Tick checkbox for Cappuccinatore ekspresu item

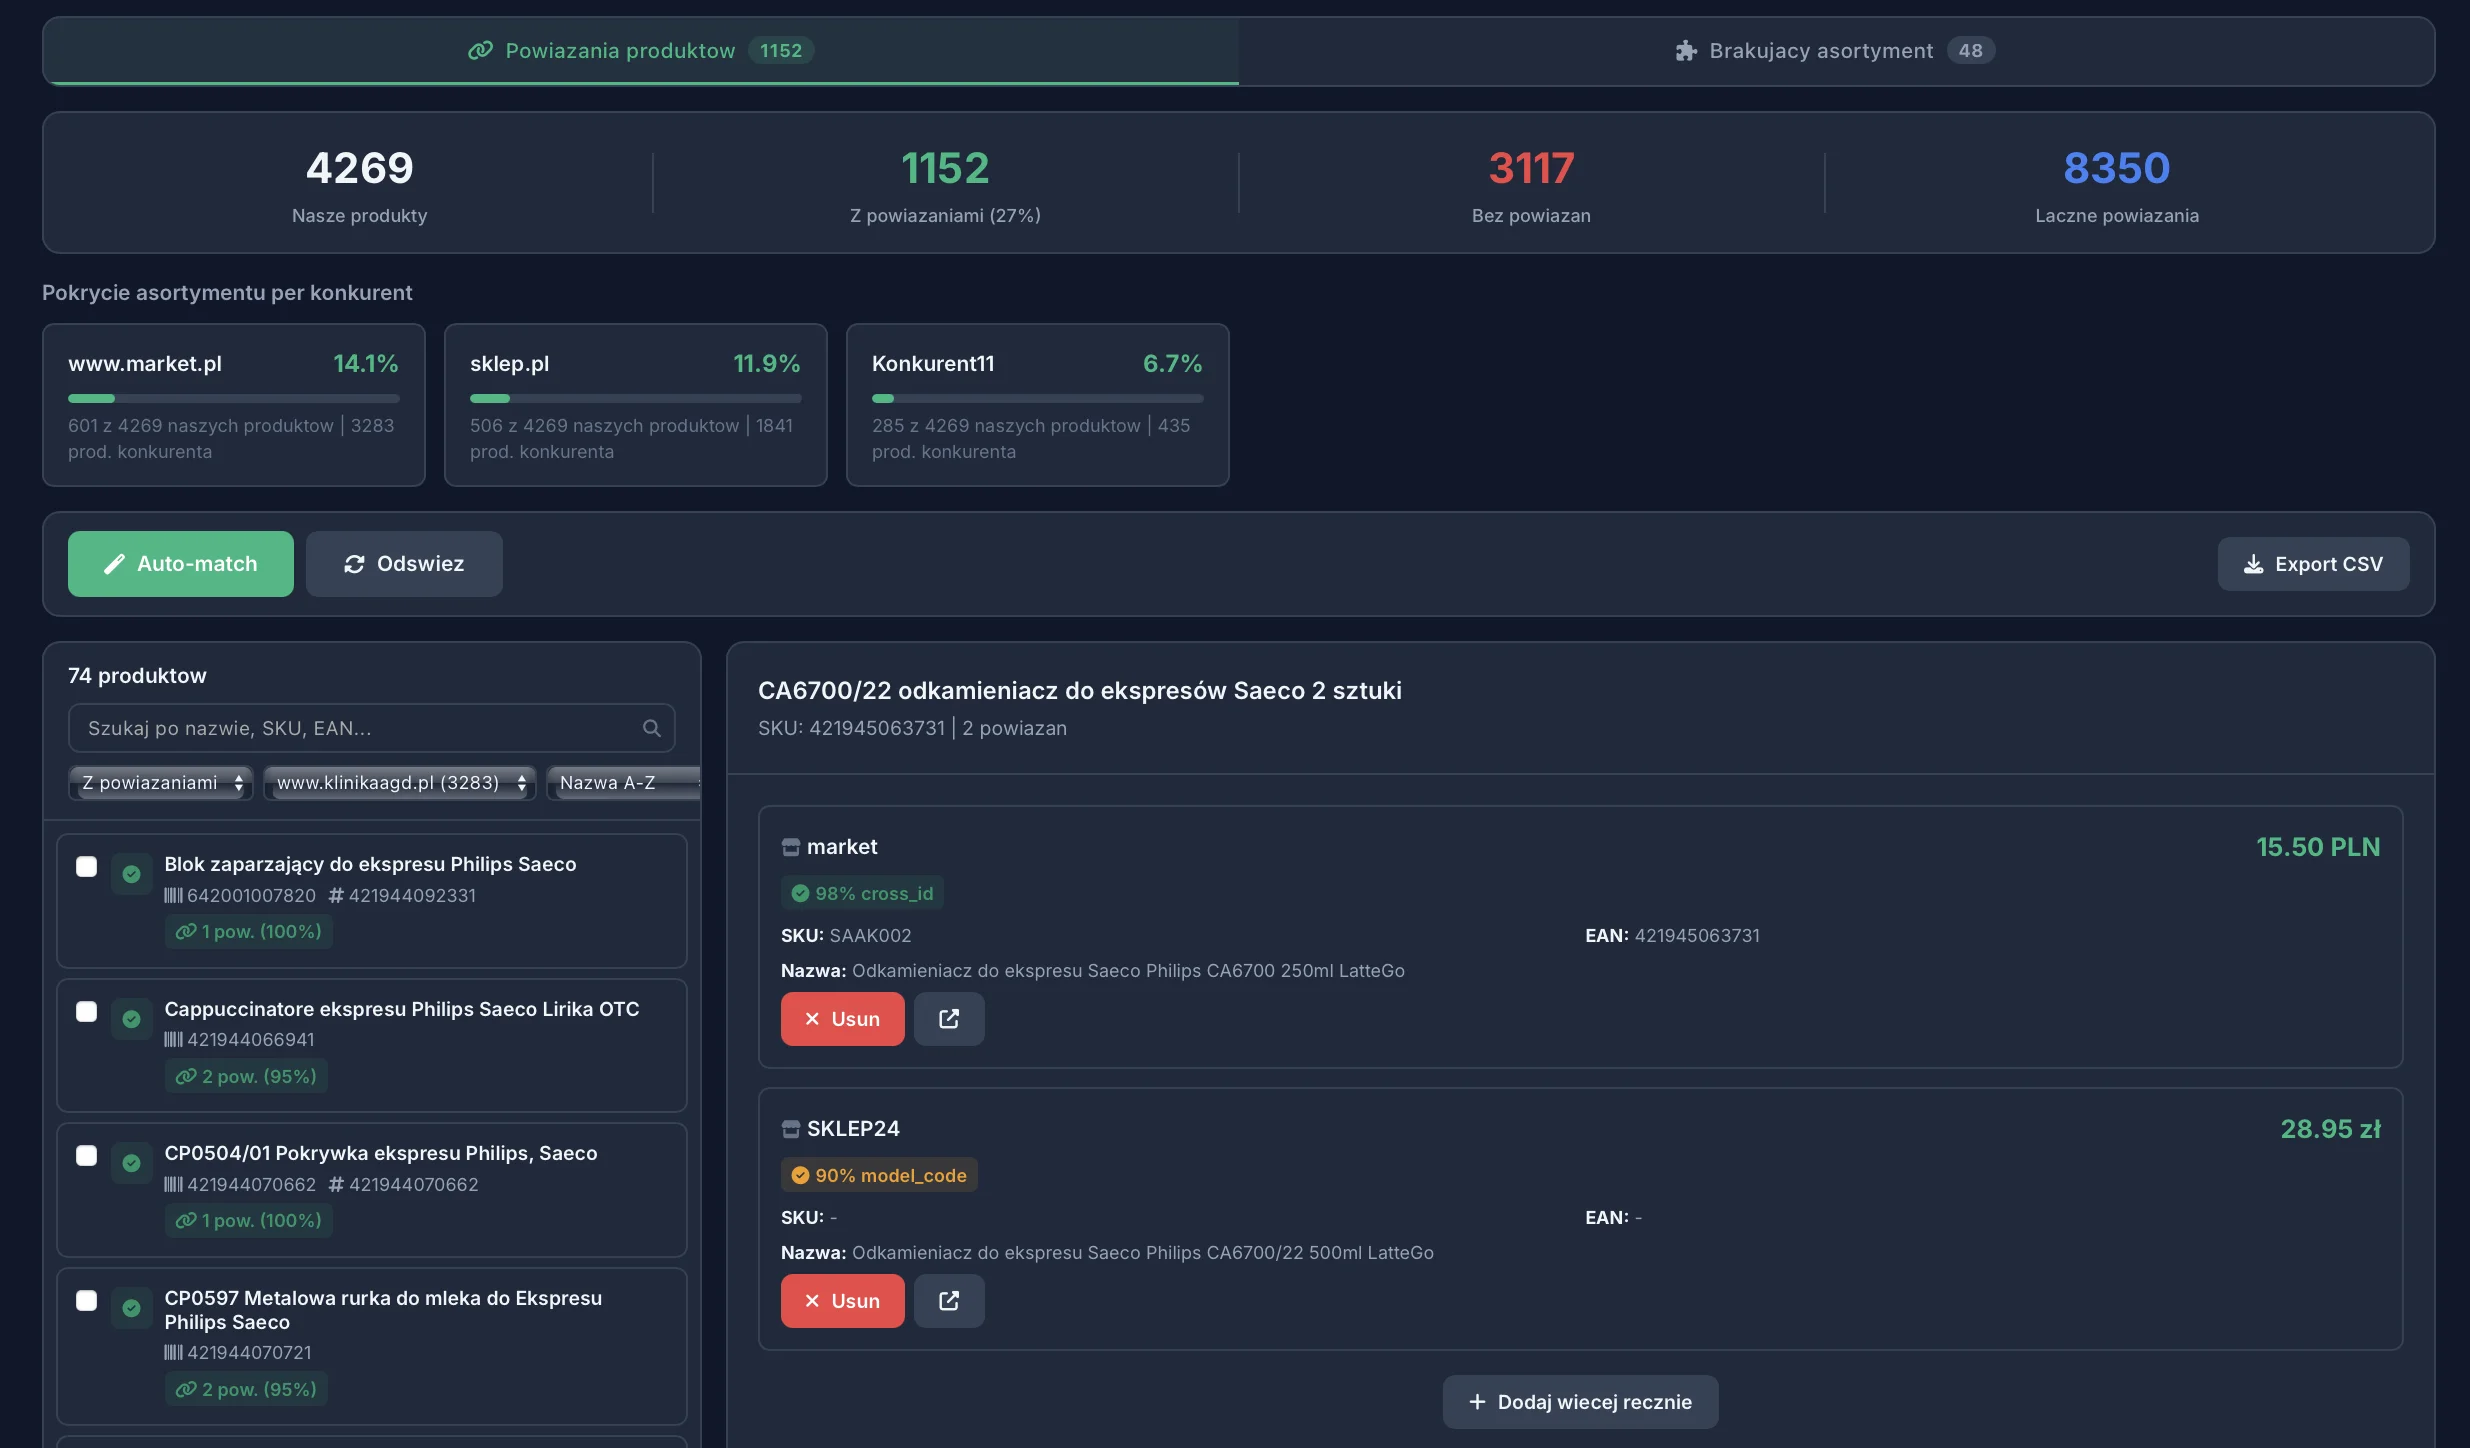[x=87, y=1011]
